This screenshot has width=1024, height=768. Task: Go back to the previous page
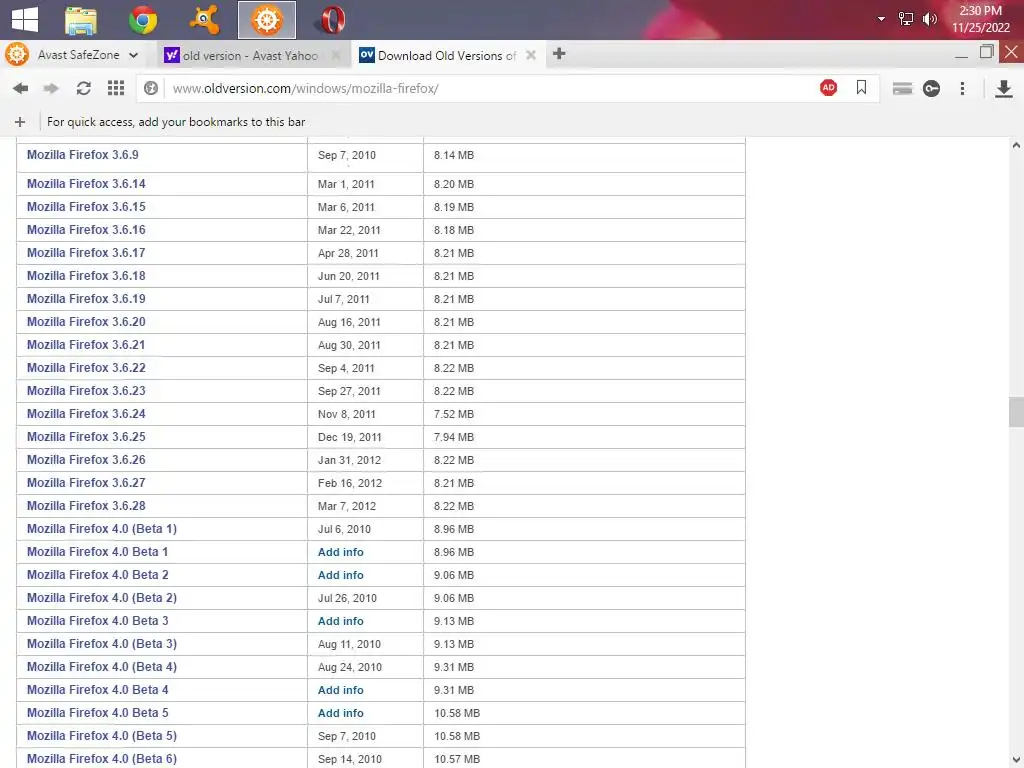[x=20, y=88]
